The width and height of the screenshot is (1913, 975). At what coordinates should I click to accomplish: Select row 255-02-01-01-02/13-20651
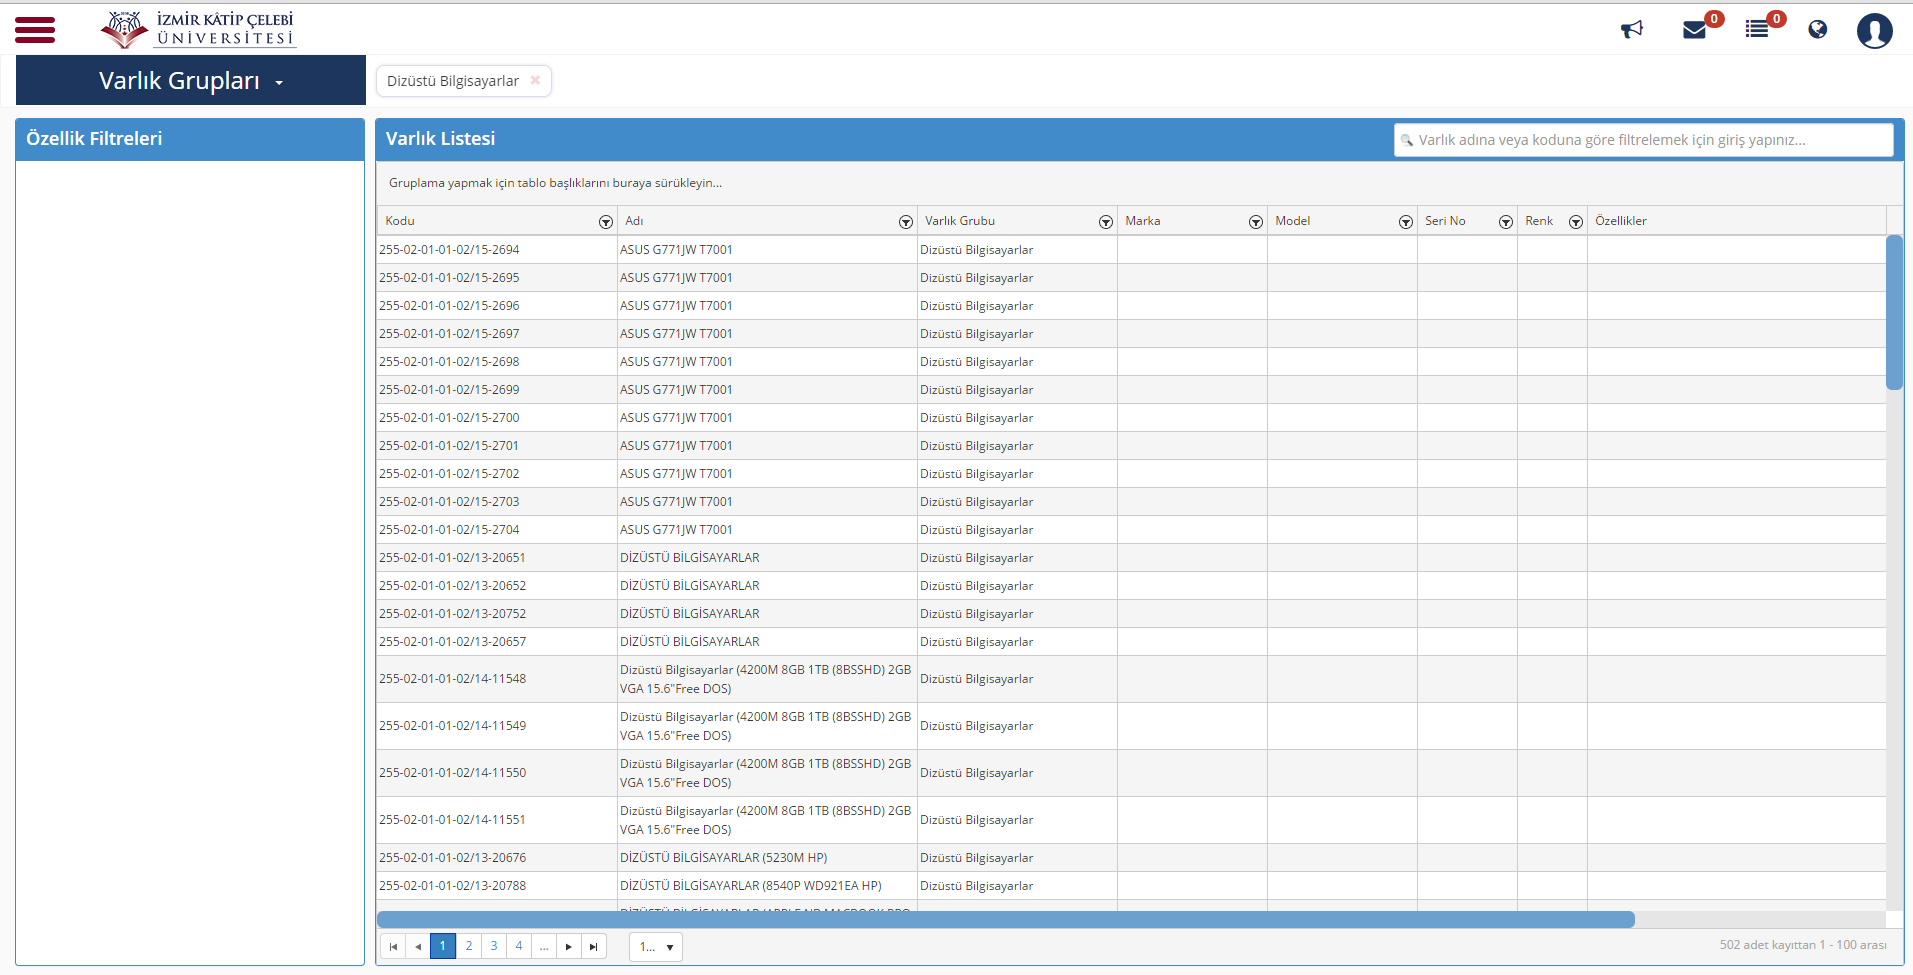pyautogui.click(x=1131, y=558)
